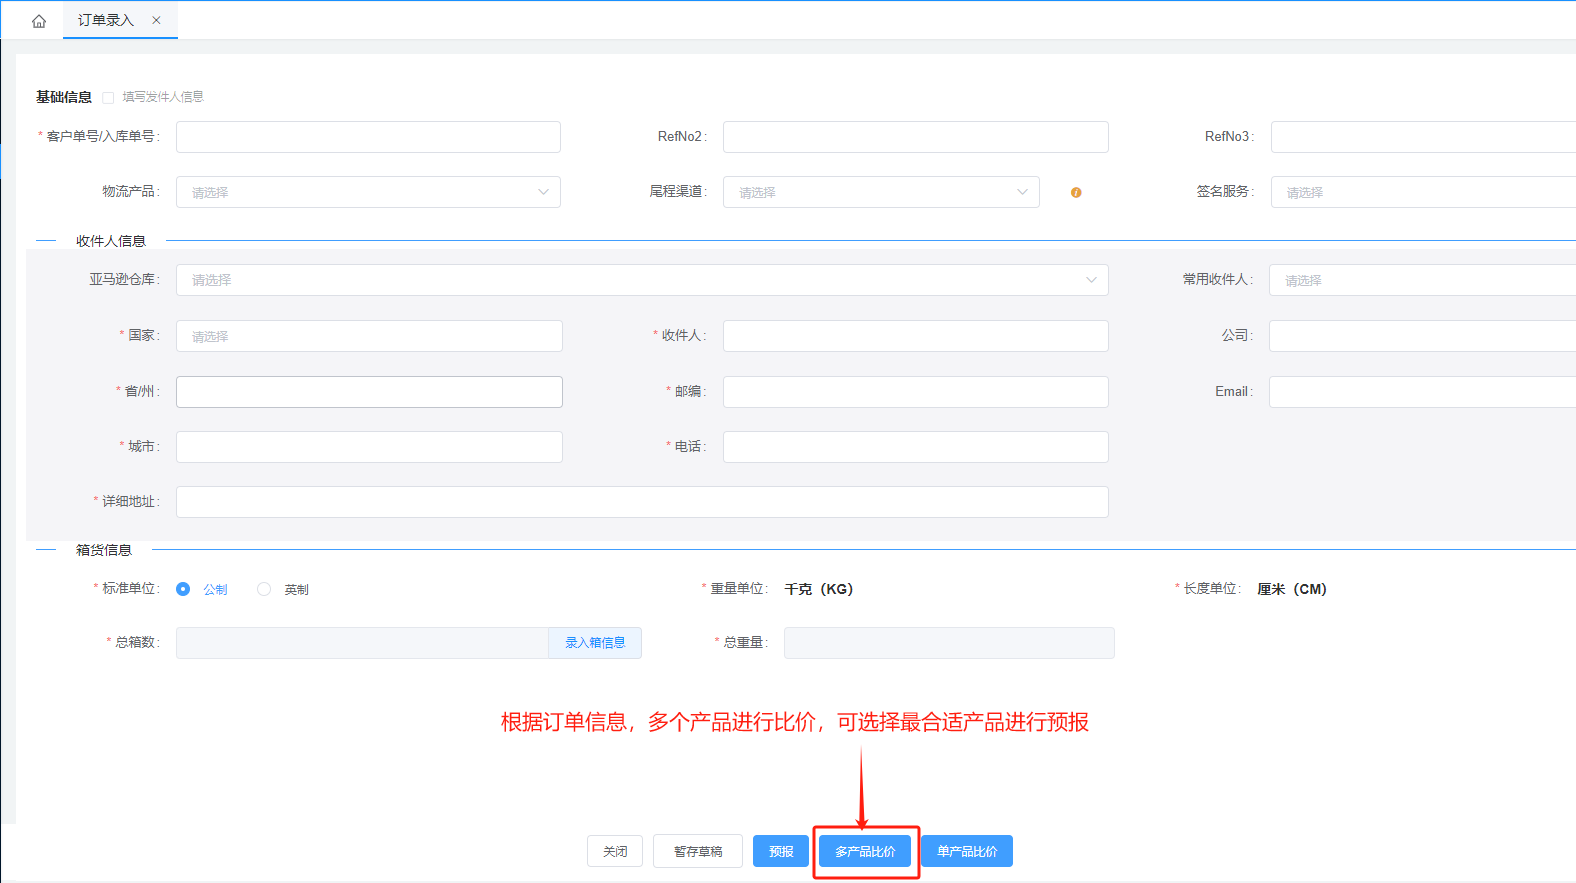Open the 常用收件人 dropdown

[x=1422, y=280]
